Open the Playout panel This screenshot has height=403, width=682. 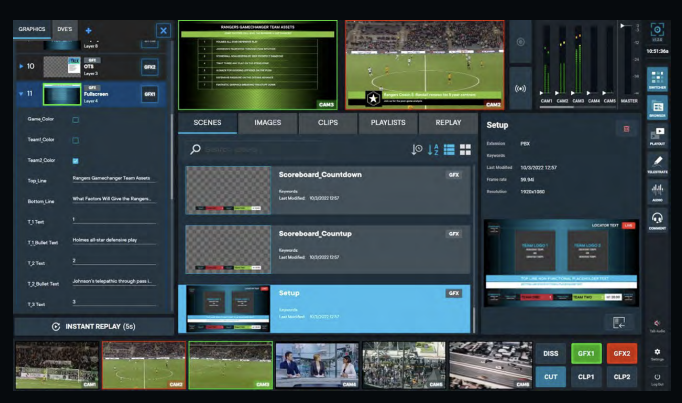tap(657, 135)
